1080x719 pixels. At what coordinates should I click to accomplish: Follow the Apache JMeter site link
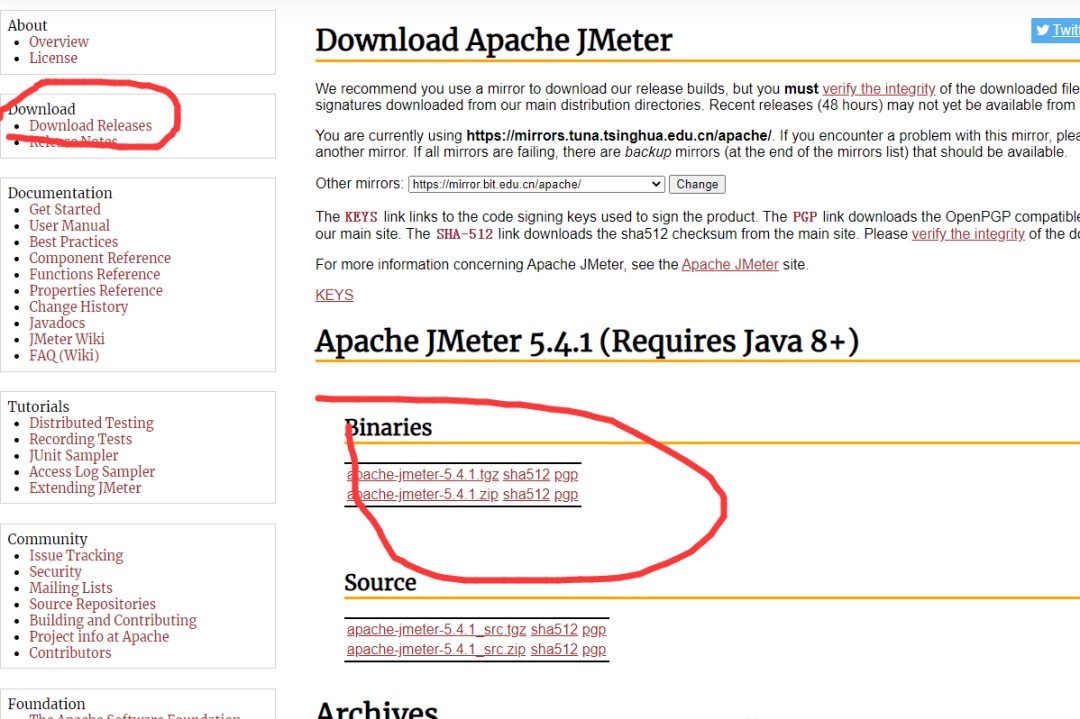pos(730,264)
